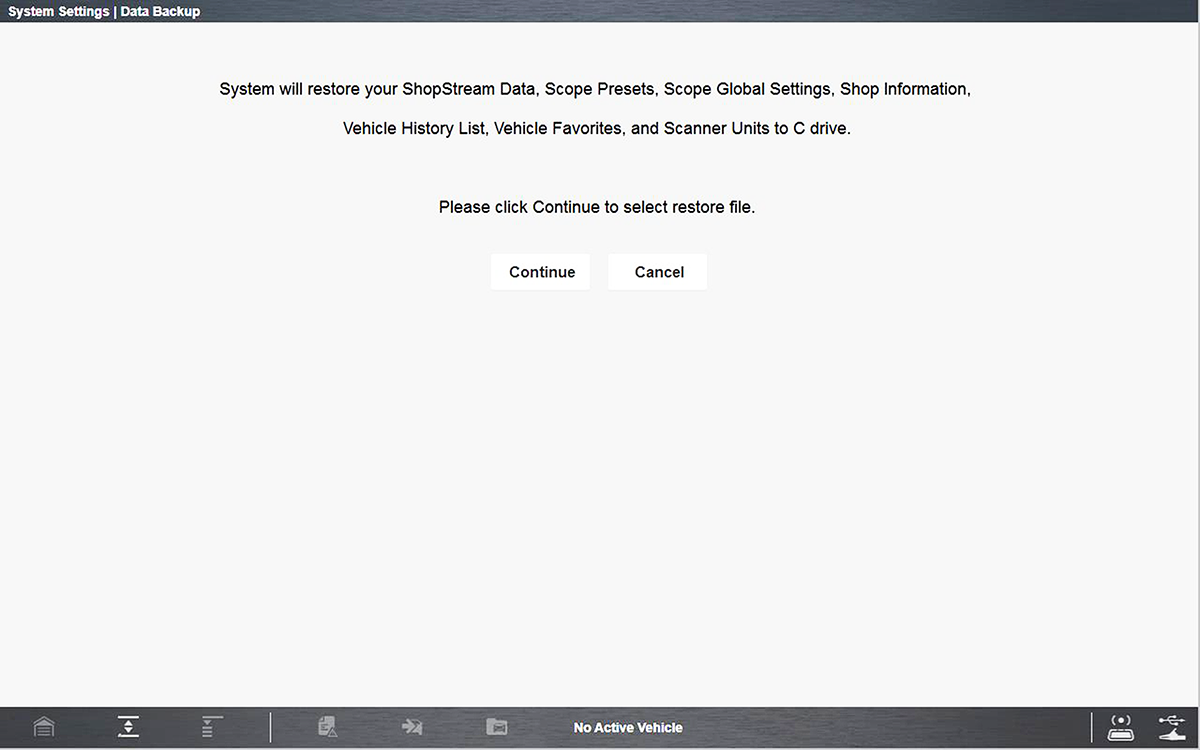Click the 'System will restore your ShopStream Data' line
Viewport: 1200px width, 750px height.
coord(595,89)
